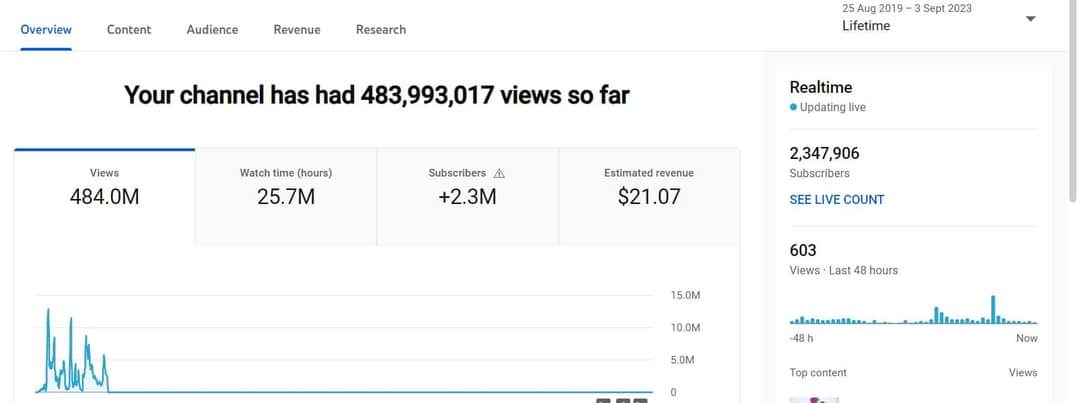This screenshot has height=403, width=1080.
Task: Click the leftmost marker icon under views chart
Action: pos(603,400)
